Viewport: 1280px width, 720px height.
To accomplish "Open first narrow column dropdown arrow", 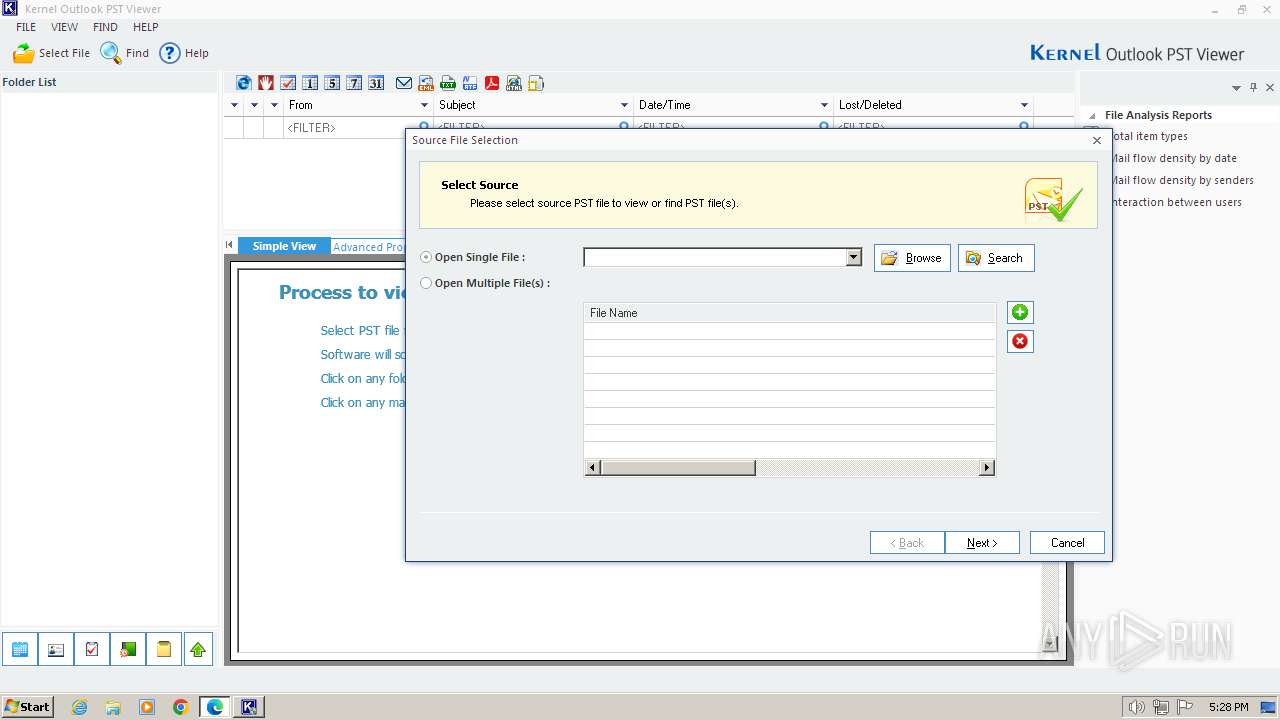I will (x=235, y=105).
